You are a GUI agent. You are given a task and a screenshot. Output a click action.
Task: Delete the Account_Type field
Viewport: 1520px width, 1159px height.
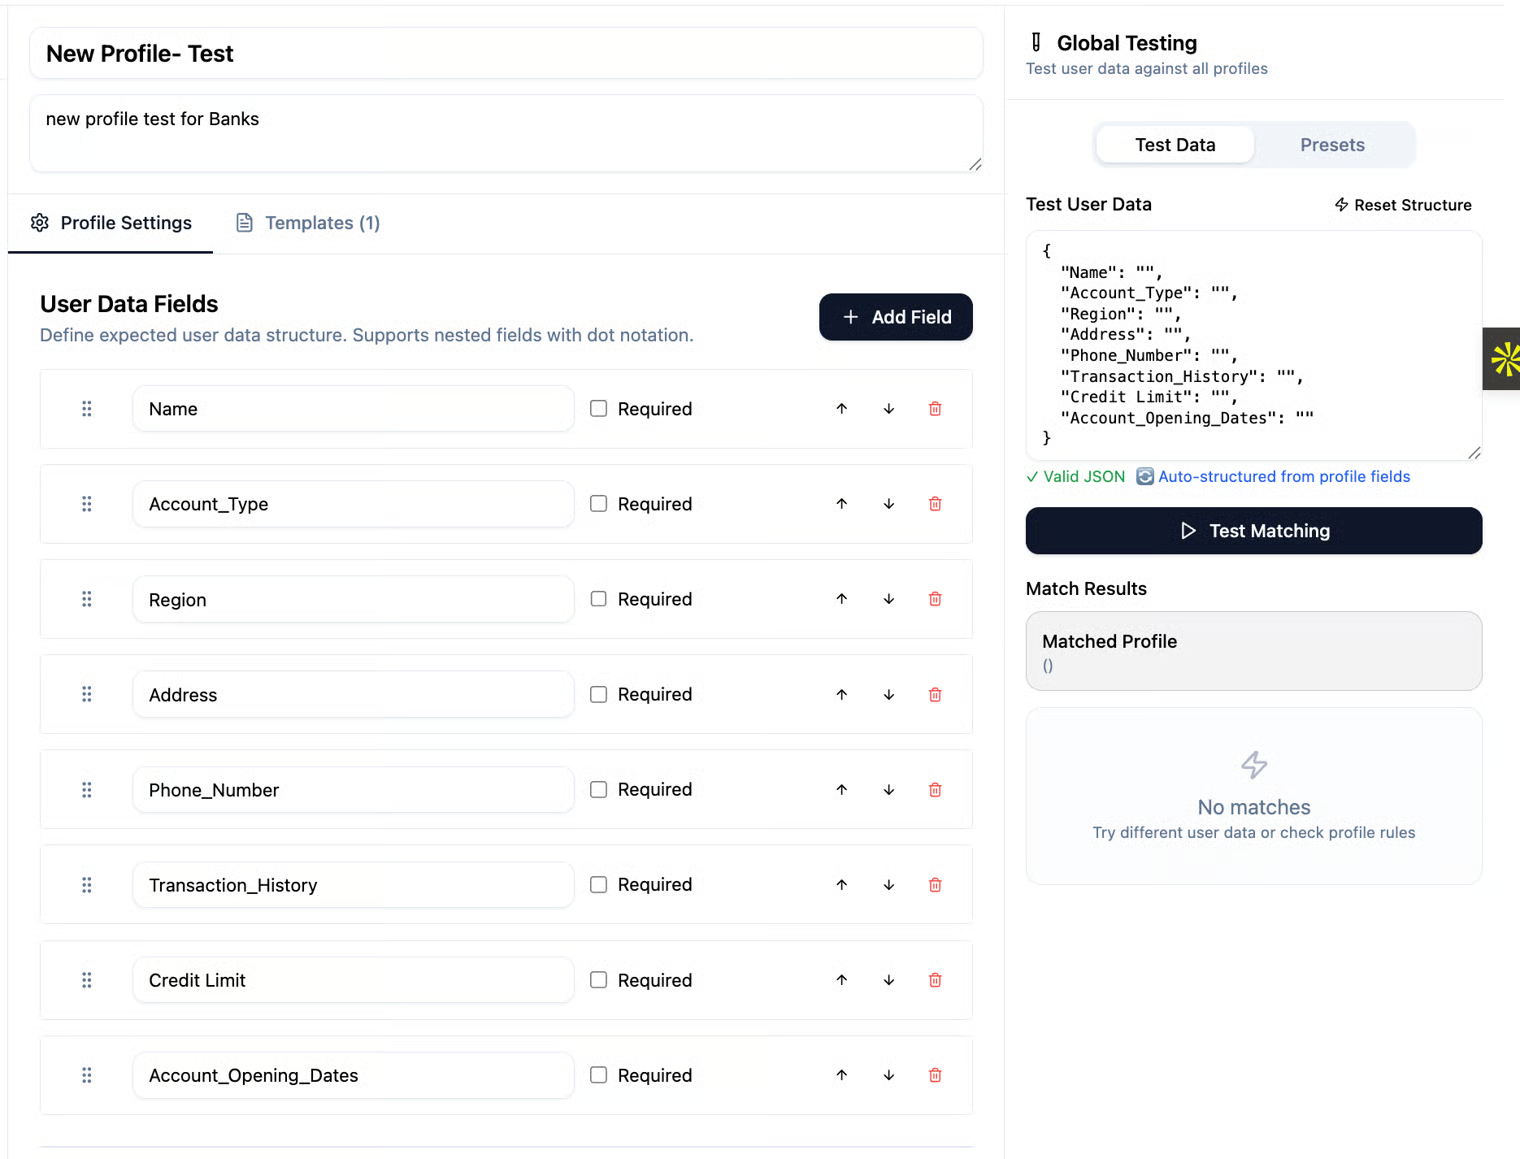[935, 504]
